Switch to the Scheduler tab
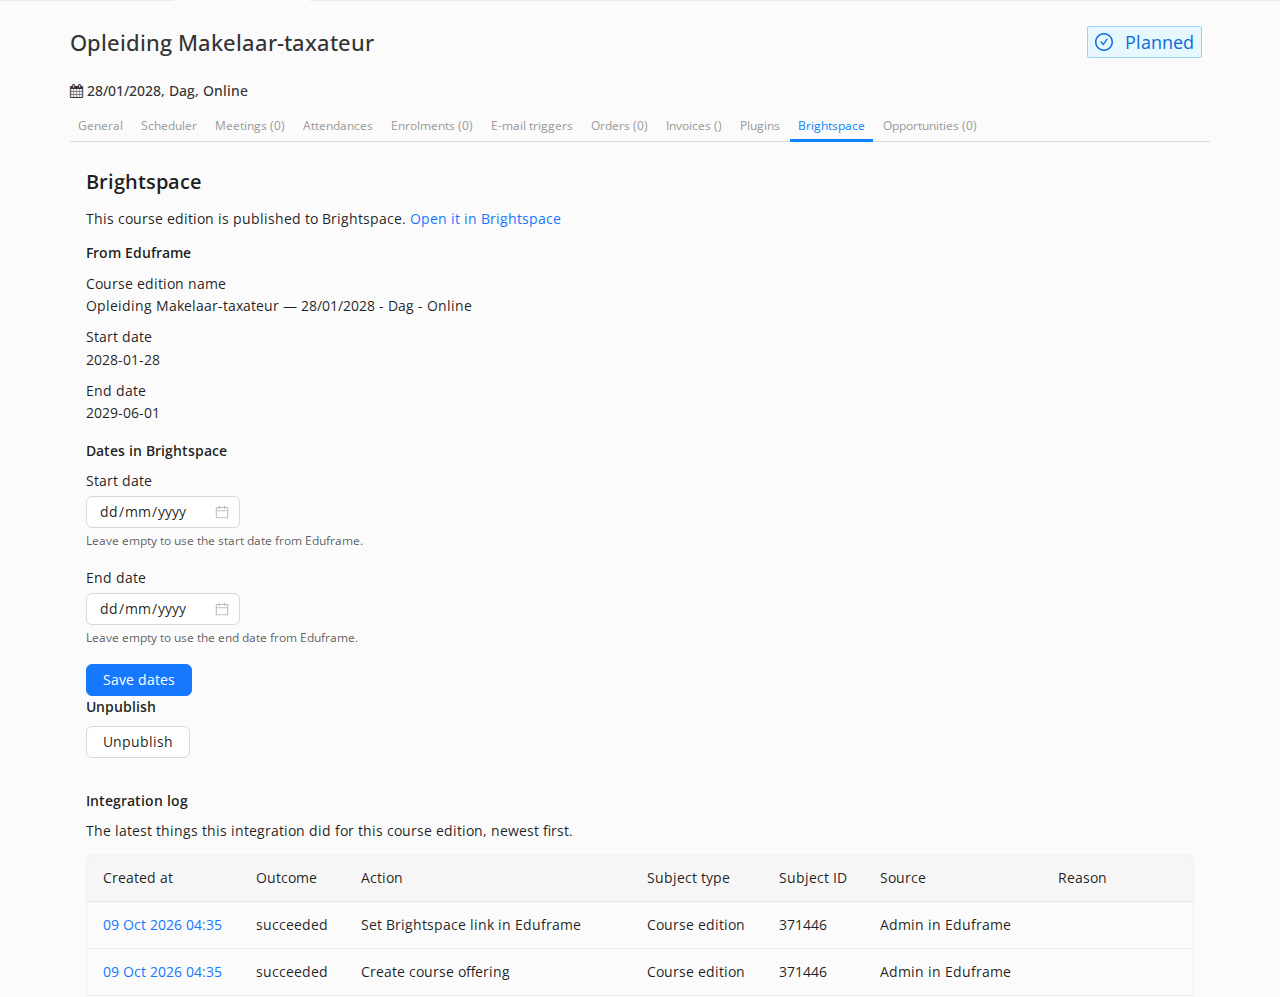Viewport: 1280px width, 997px height. (x=169, y=126)
